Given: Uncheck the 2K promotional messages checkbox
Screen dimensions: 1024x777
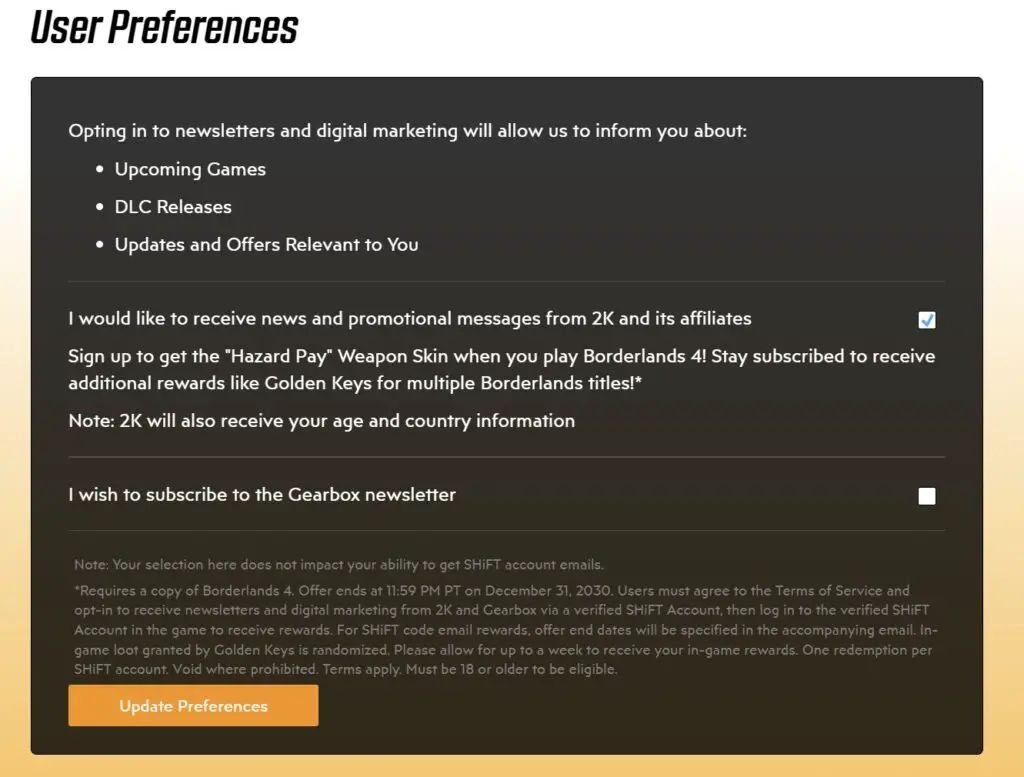Looking at the screenshot, I should [926, 319].
